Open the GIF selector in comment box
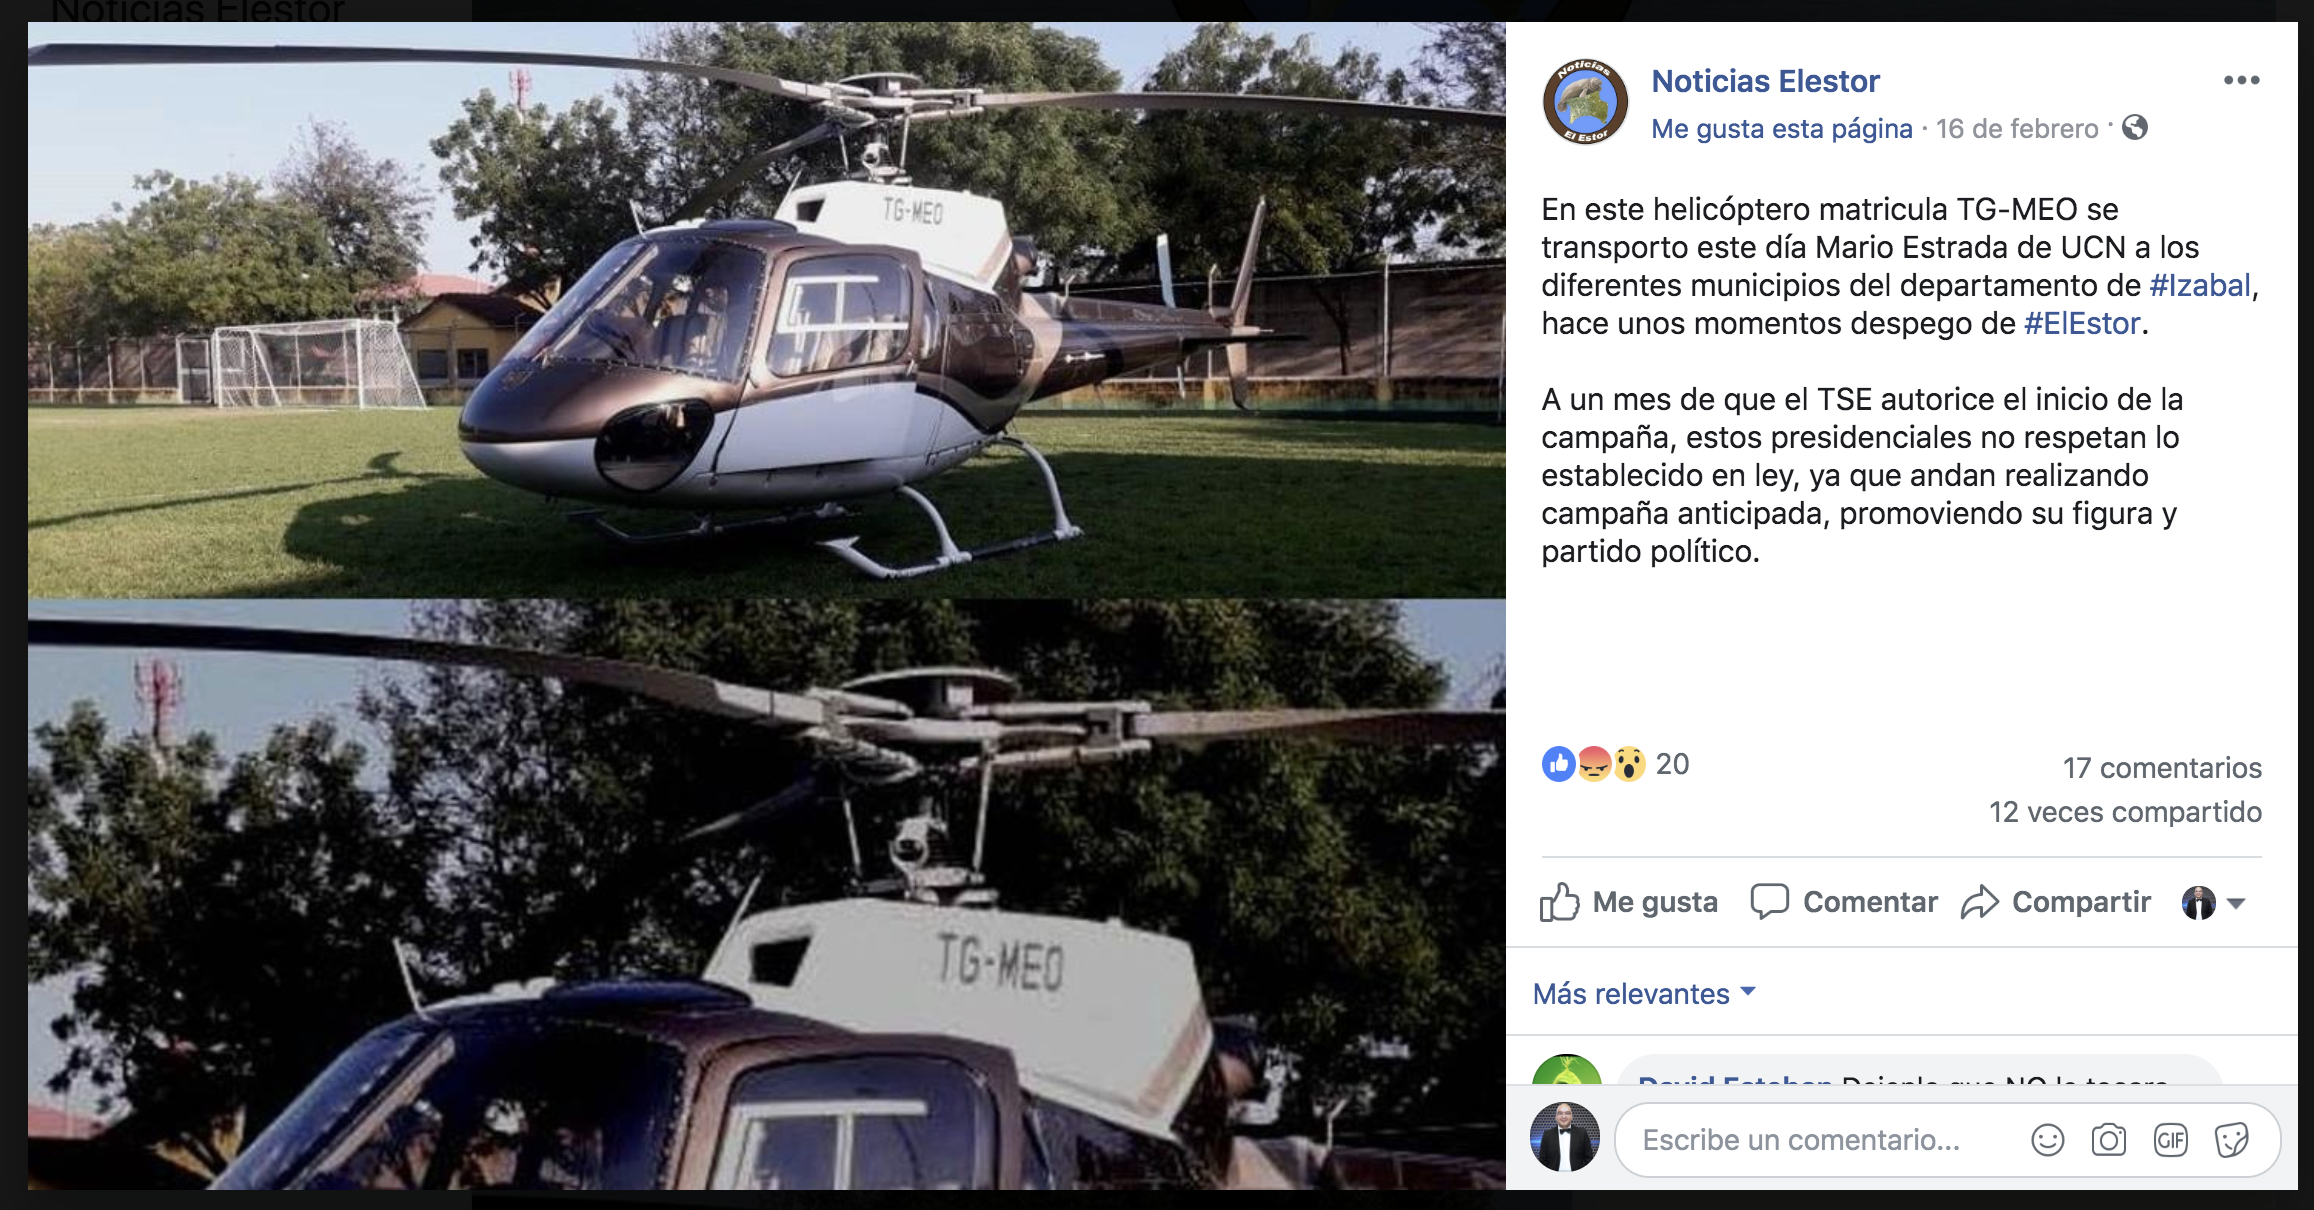 point(2171,1140)
